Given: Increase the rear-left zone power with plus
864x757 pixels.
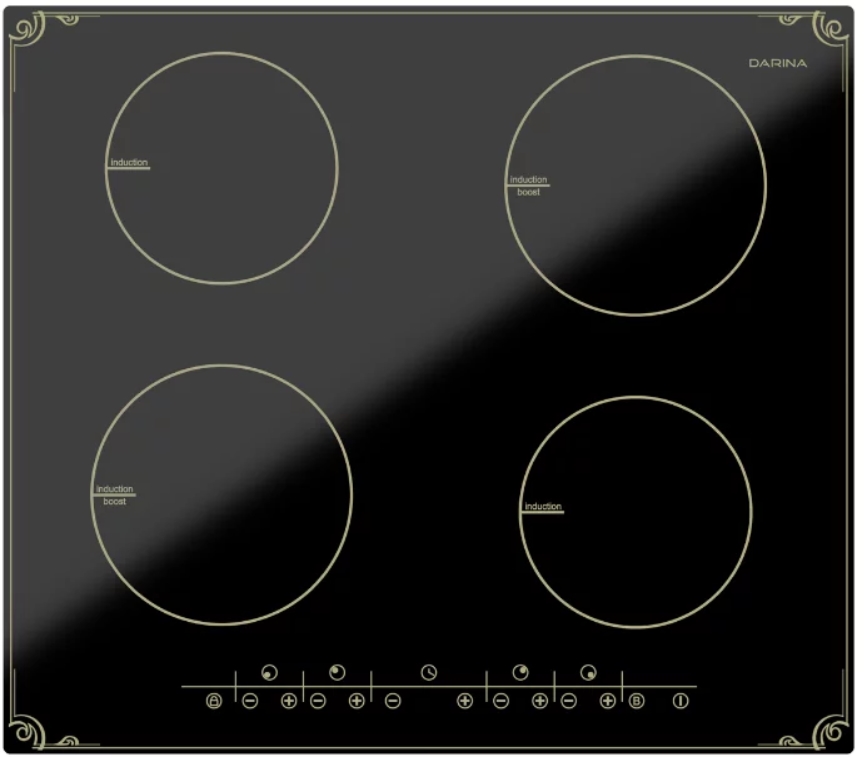Looking at the screenshot, I should (x=356, y=701).
